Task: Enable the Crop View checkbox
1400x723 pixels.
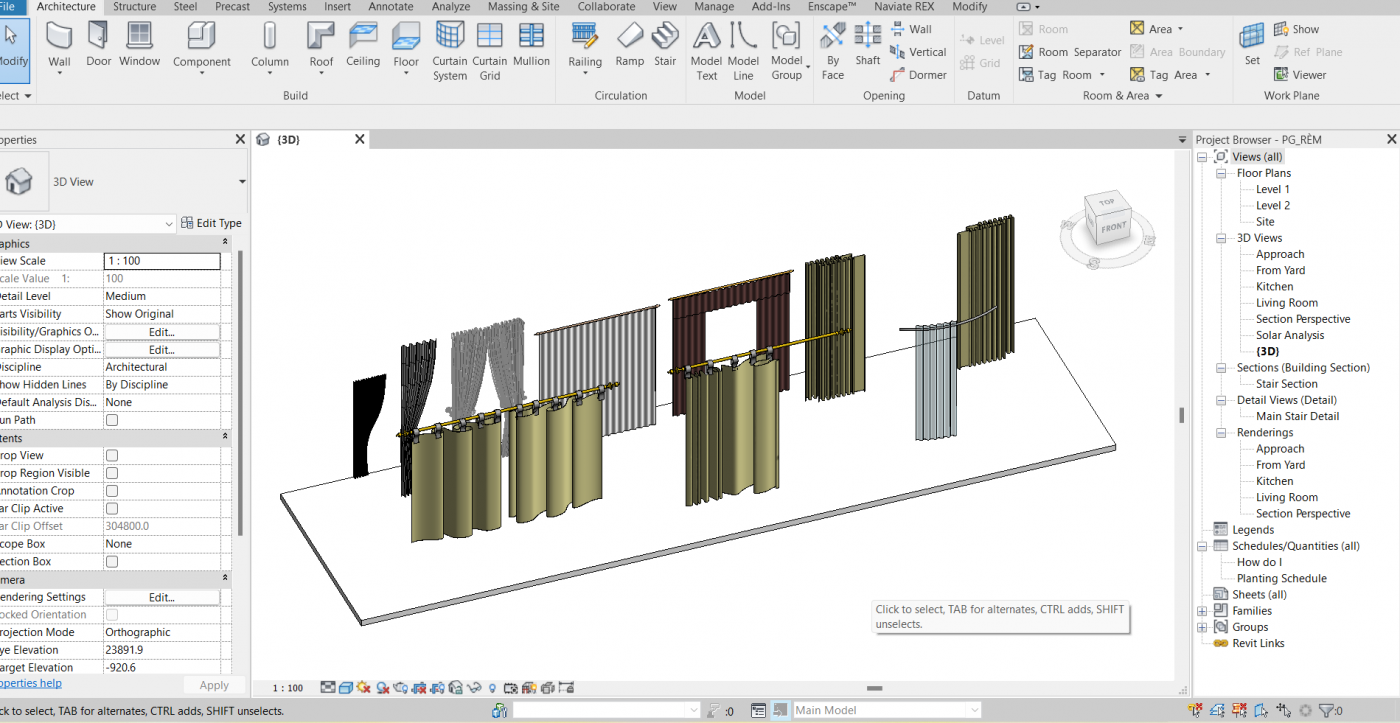Action: pyautogui.click(x=112, y=456)
